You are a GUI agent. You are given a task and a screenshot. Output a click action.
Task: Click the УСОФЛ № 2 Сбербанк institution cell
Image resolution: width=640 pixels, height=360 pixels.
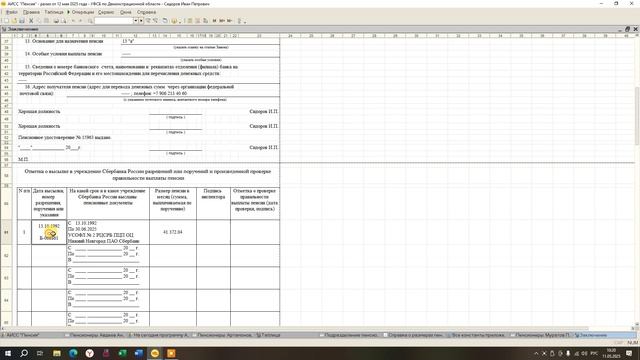(x=108, y=232)
